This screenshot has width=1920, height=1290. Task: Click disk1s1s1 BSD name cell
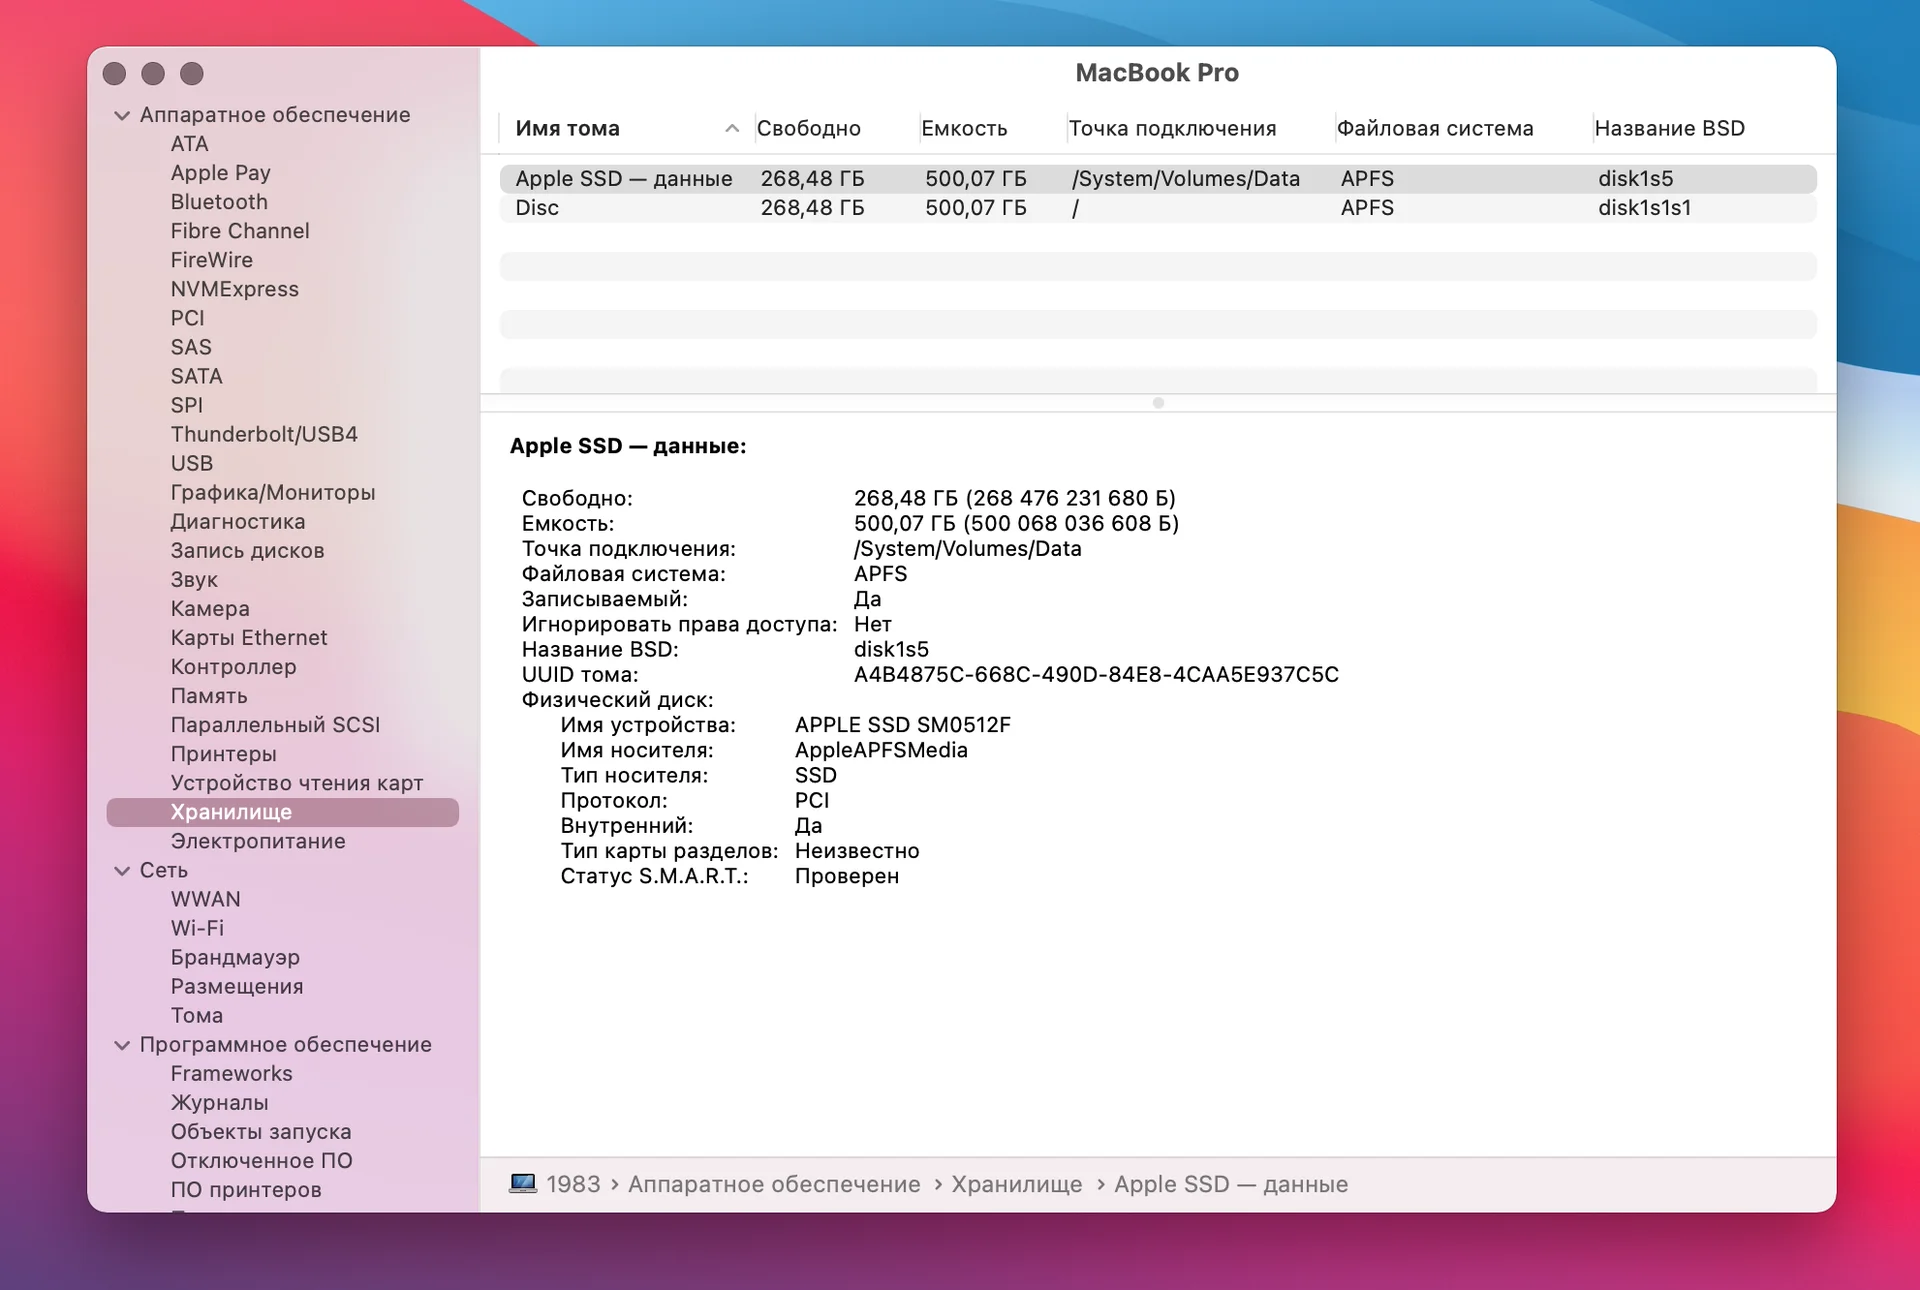click(x=1644, y=208)
